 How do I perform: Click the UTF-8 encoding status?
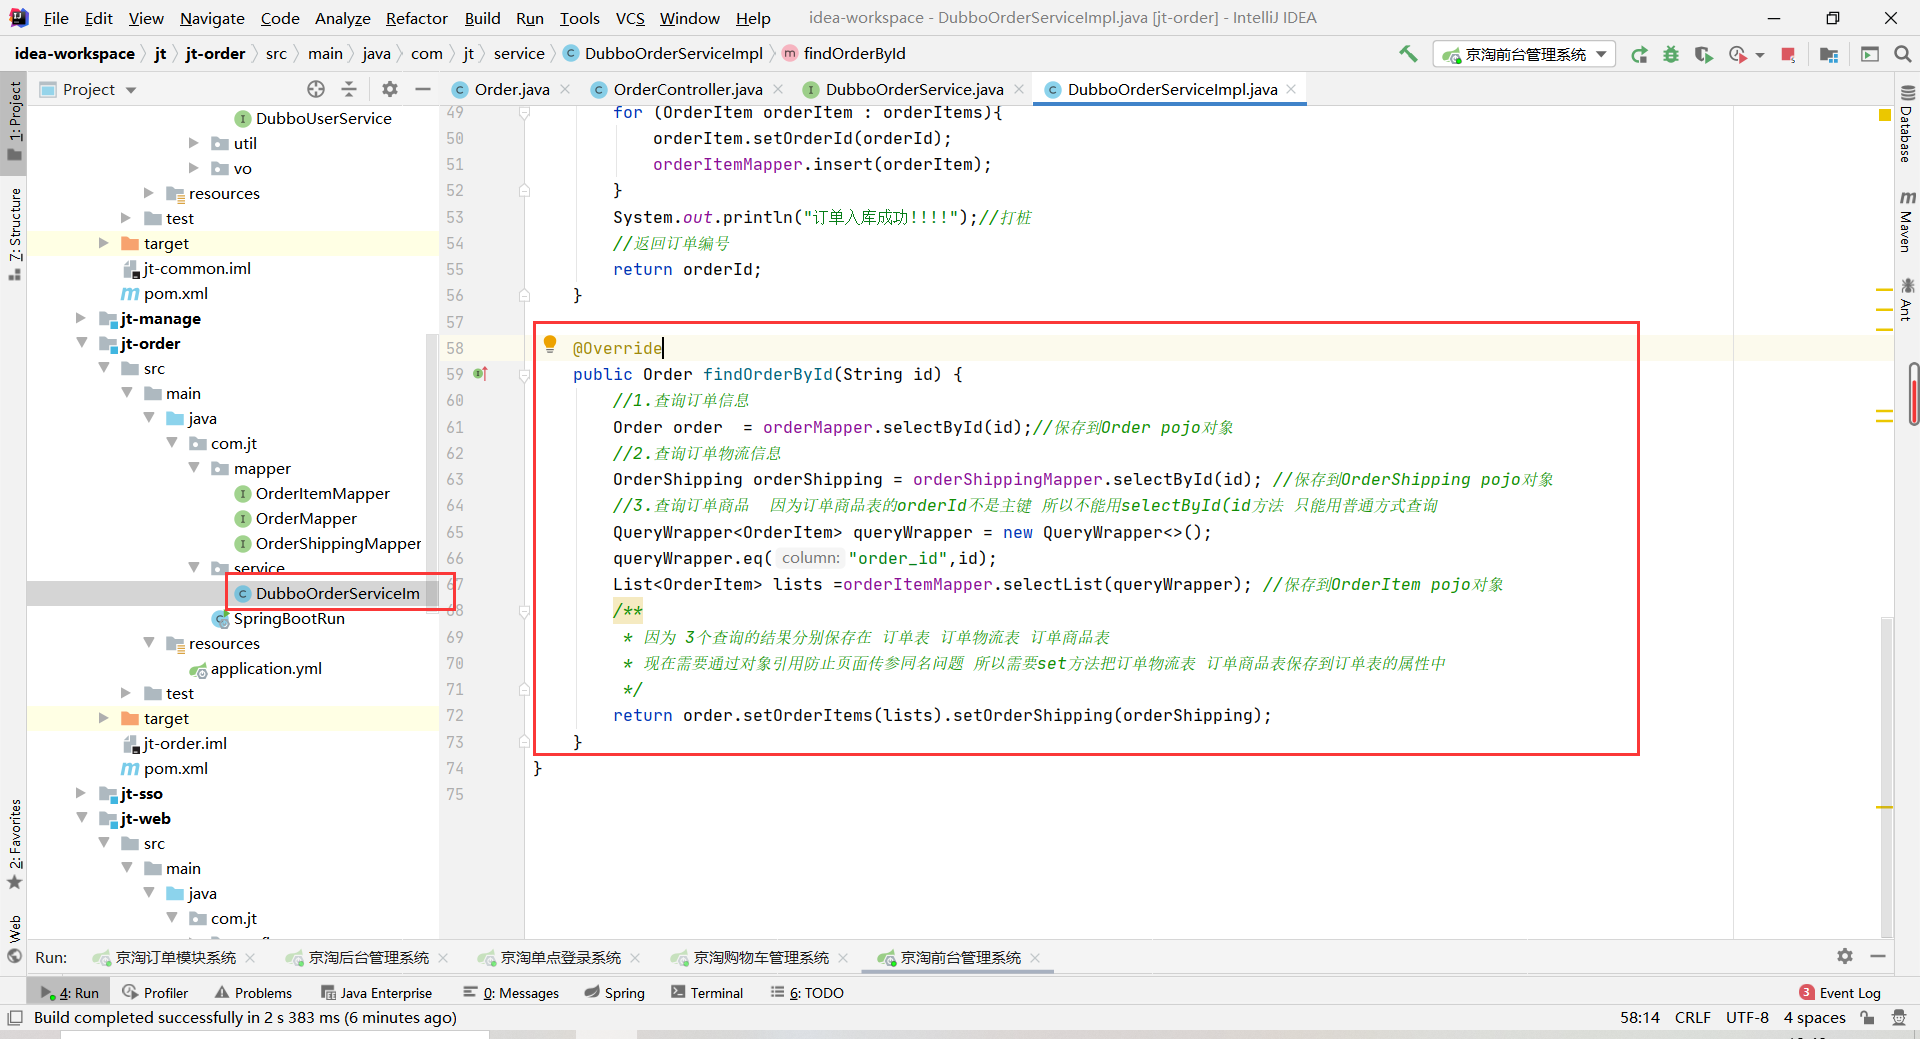point(1747,1018)
